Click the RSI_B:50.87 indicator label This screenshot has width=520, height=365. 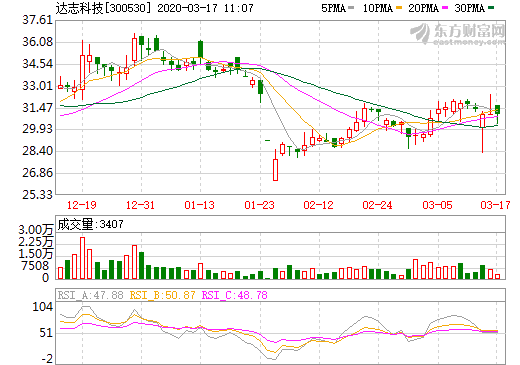tap(162, 295)
